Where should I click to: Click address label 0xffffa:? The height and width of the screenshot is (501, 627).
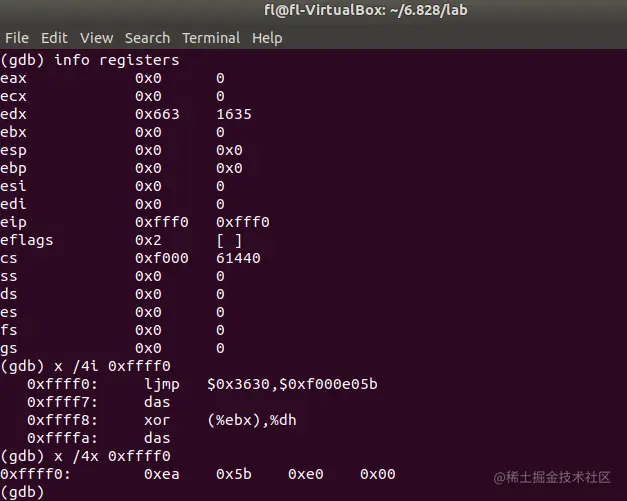click(x=62, y=438)
